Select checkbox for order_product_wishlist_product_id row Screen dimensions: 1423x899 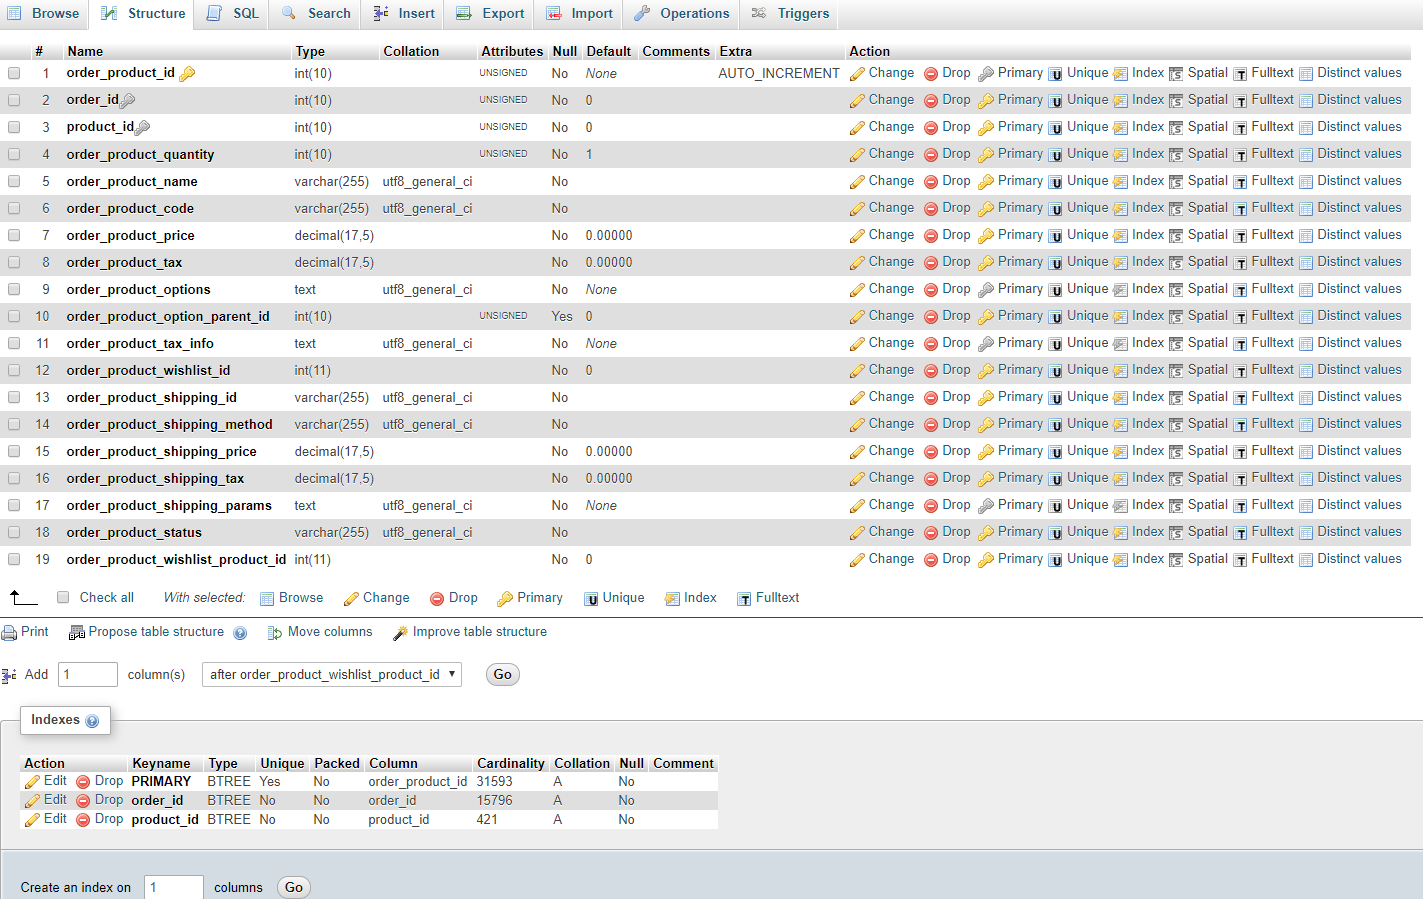point(14,559)
